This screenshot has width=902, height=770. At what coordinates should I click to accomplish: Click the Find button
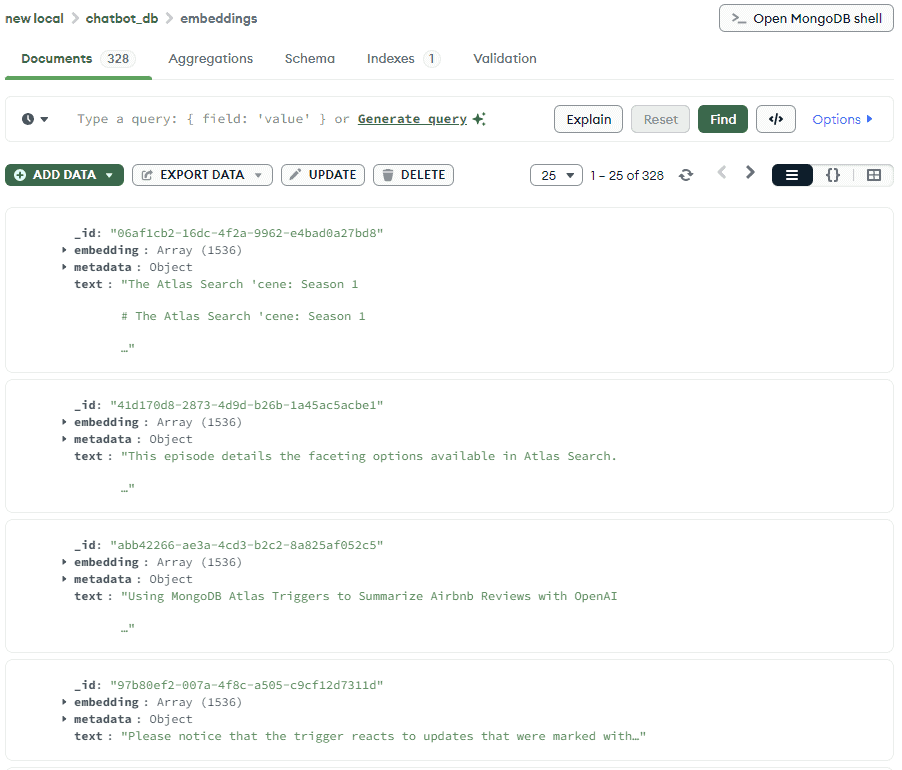[x=722, y=119]
